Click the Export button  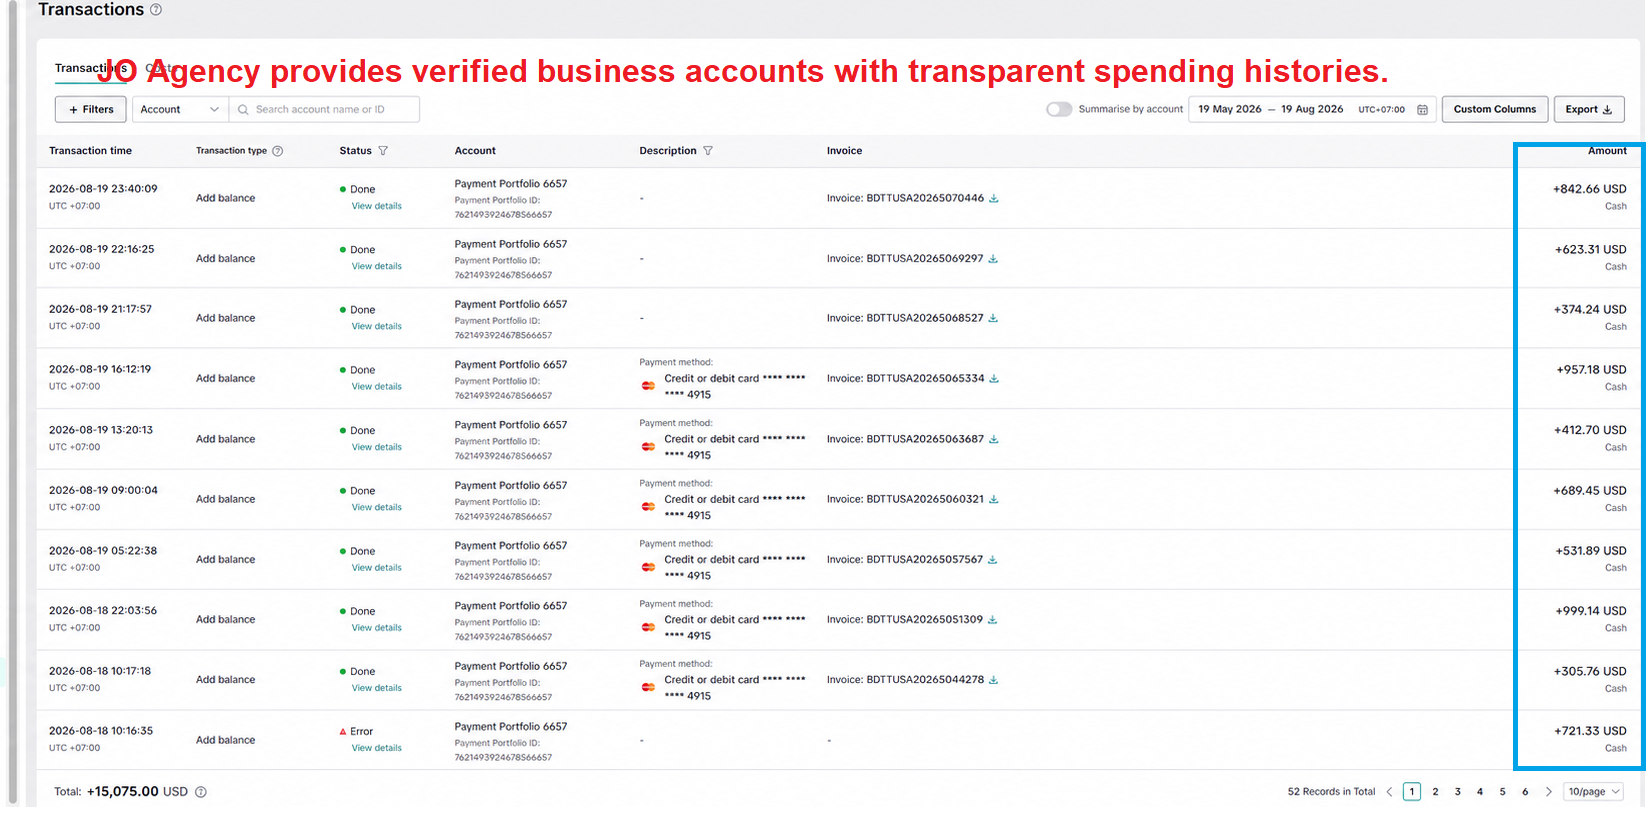point(1589,110)
